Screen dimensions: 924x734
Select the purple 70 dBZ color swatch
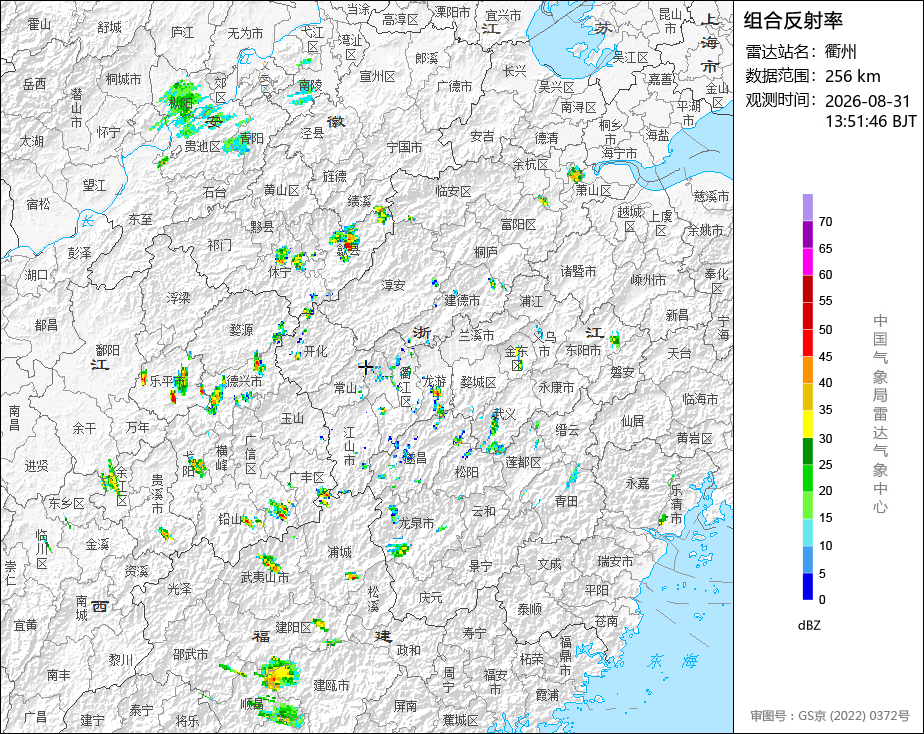point(807,207)
